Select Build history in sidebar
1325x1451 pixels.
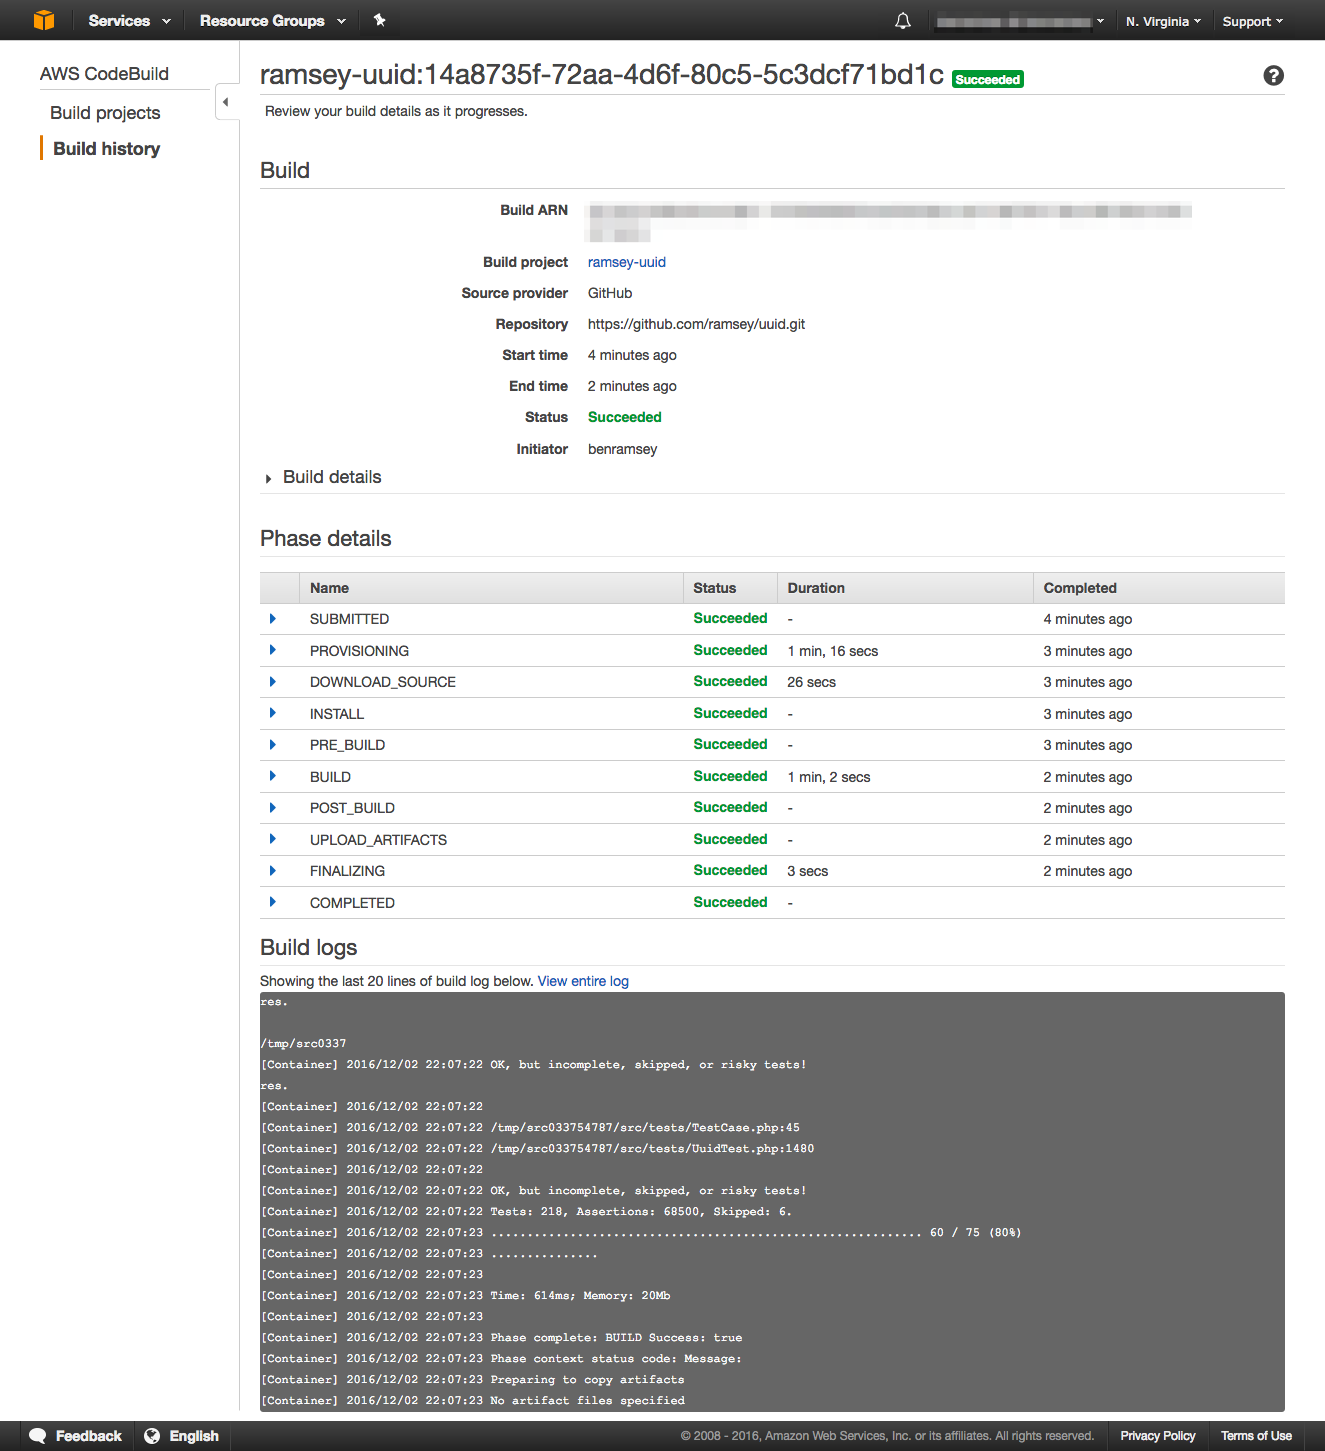point(106,149)
